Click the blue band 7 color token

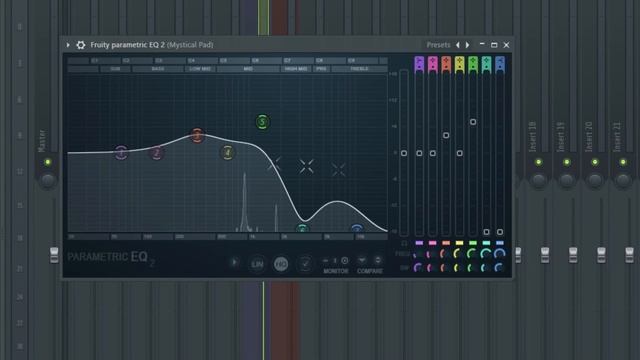point(500,243)
